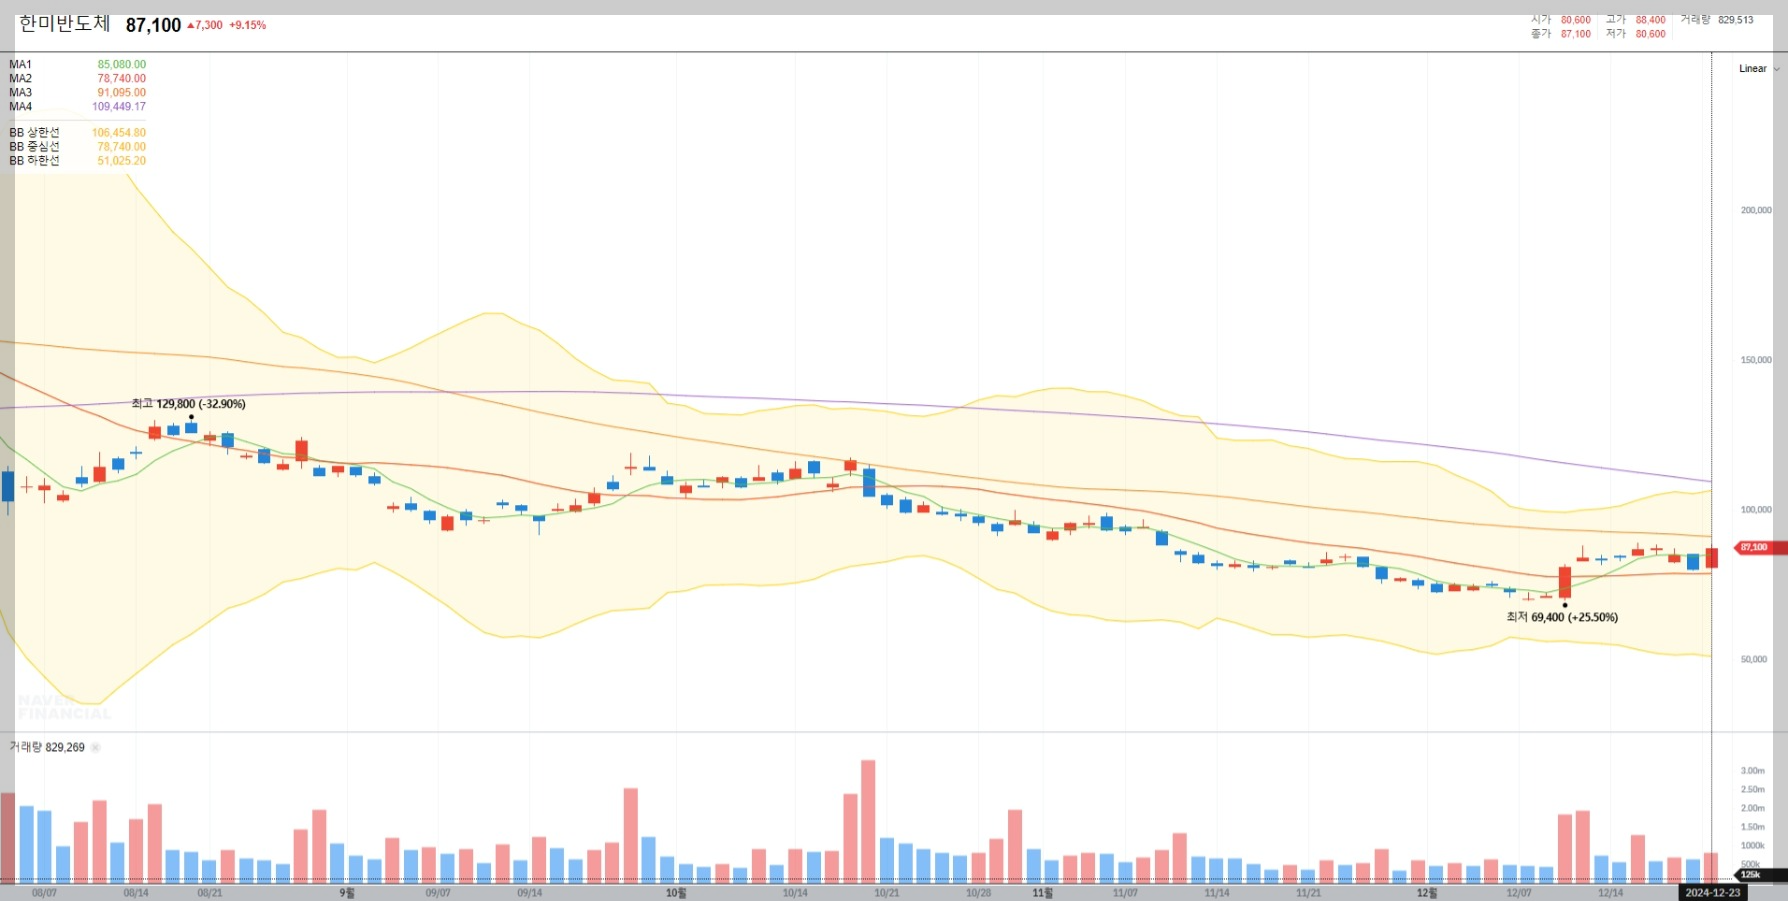Click the 150,000 price axis label

[x=1756, y=360]
